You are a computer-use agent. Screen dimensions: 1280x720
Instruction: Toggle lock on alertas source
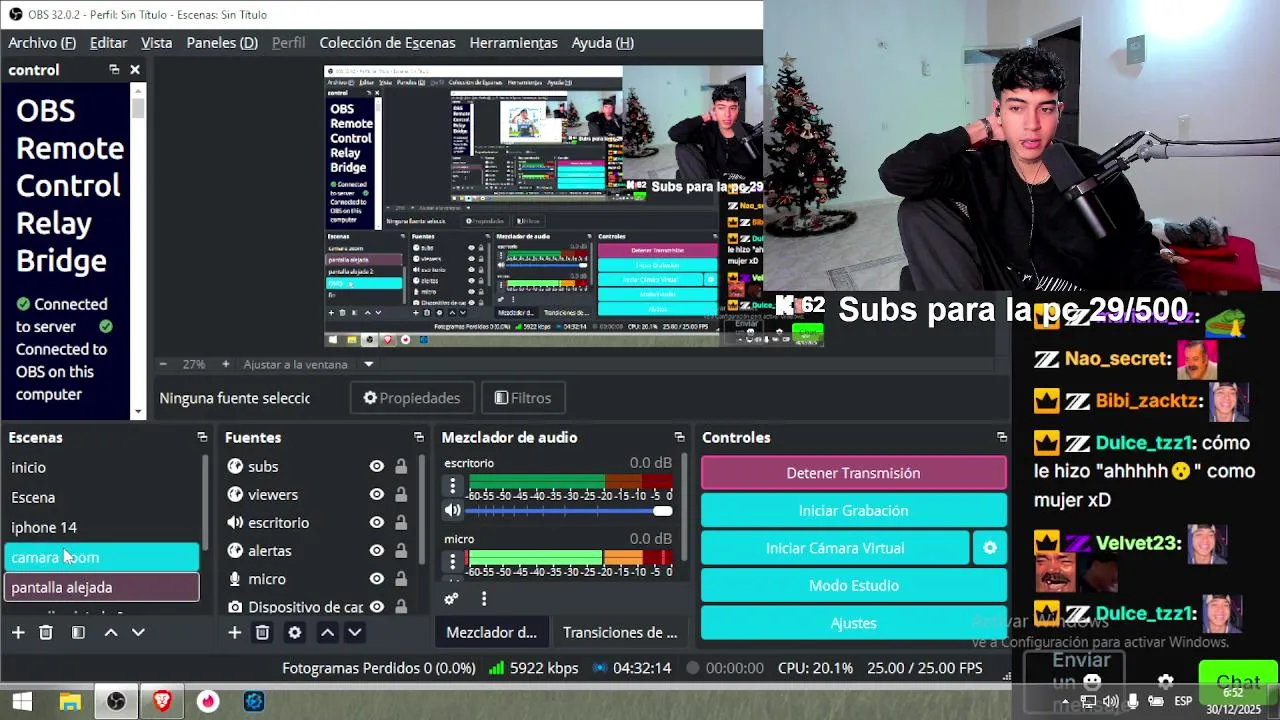[401, 550]
